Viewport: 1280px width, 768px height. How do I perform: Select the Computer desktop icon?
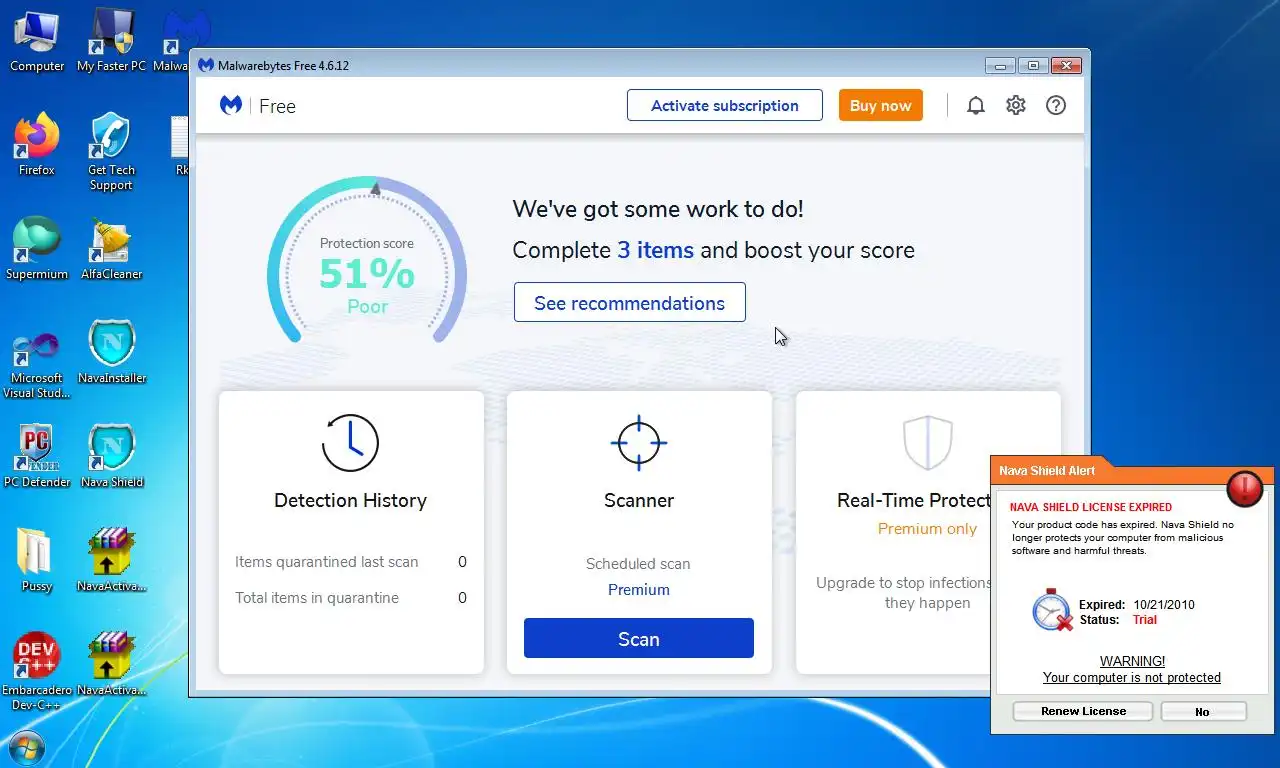pos(37,41)
